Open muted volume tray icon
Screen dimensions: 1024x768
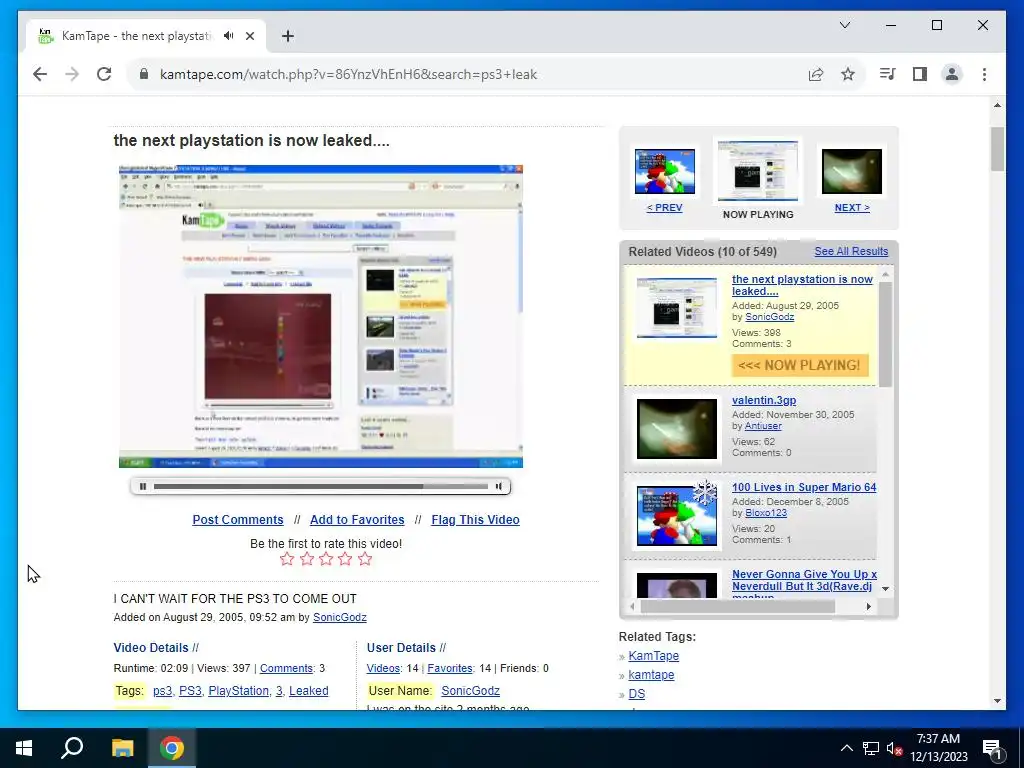pyautogui.click(x=894, y=748)
